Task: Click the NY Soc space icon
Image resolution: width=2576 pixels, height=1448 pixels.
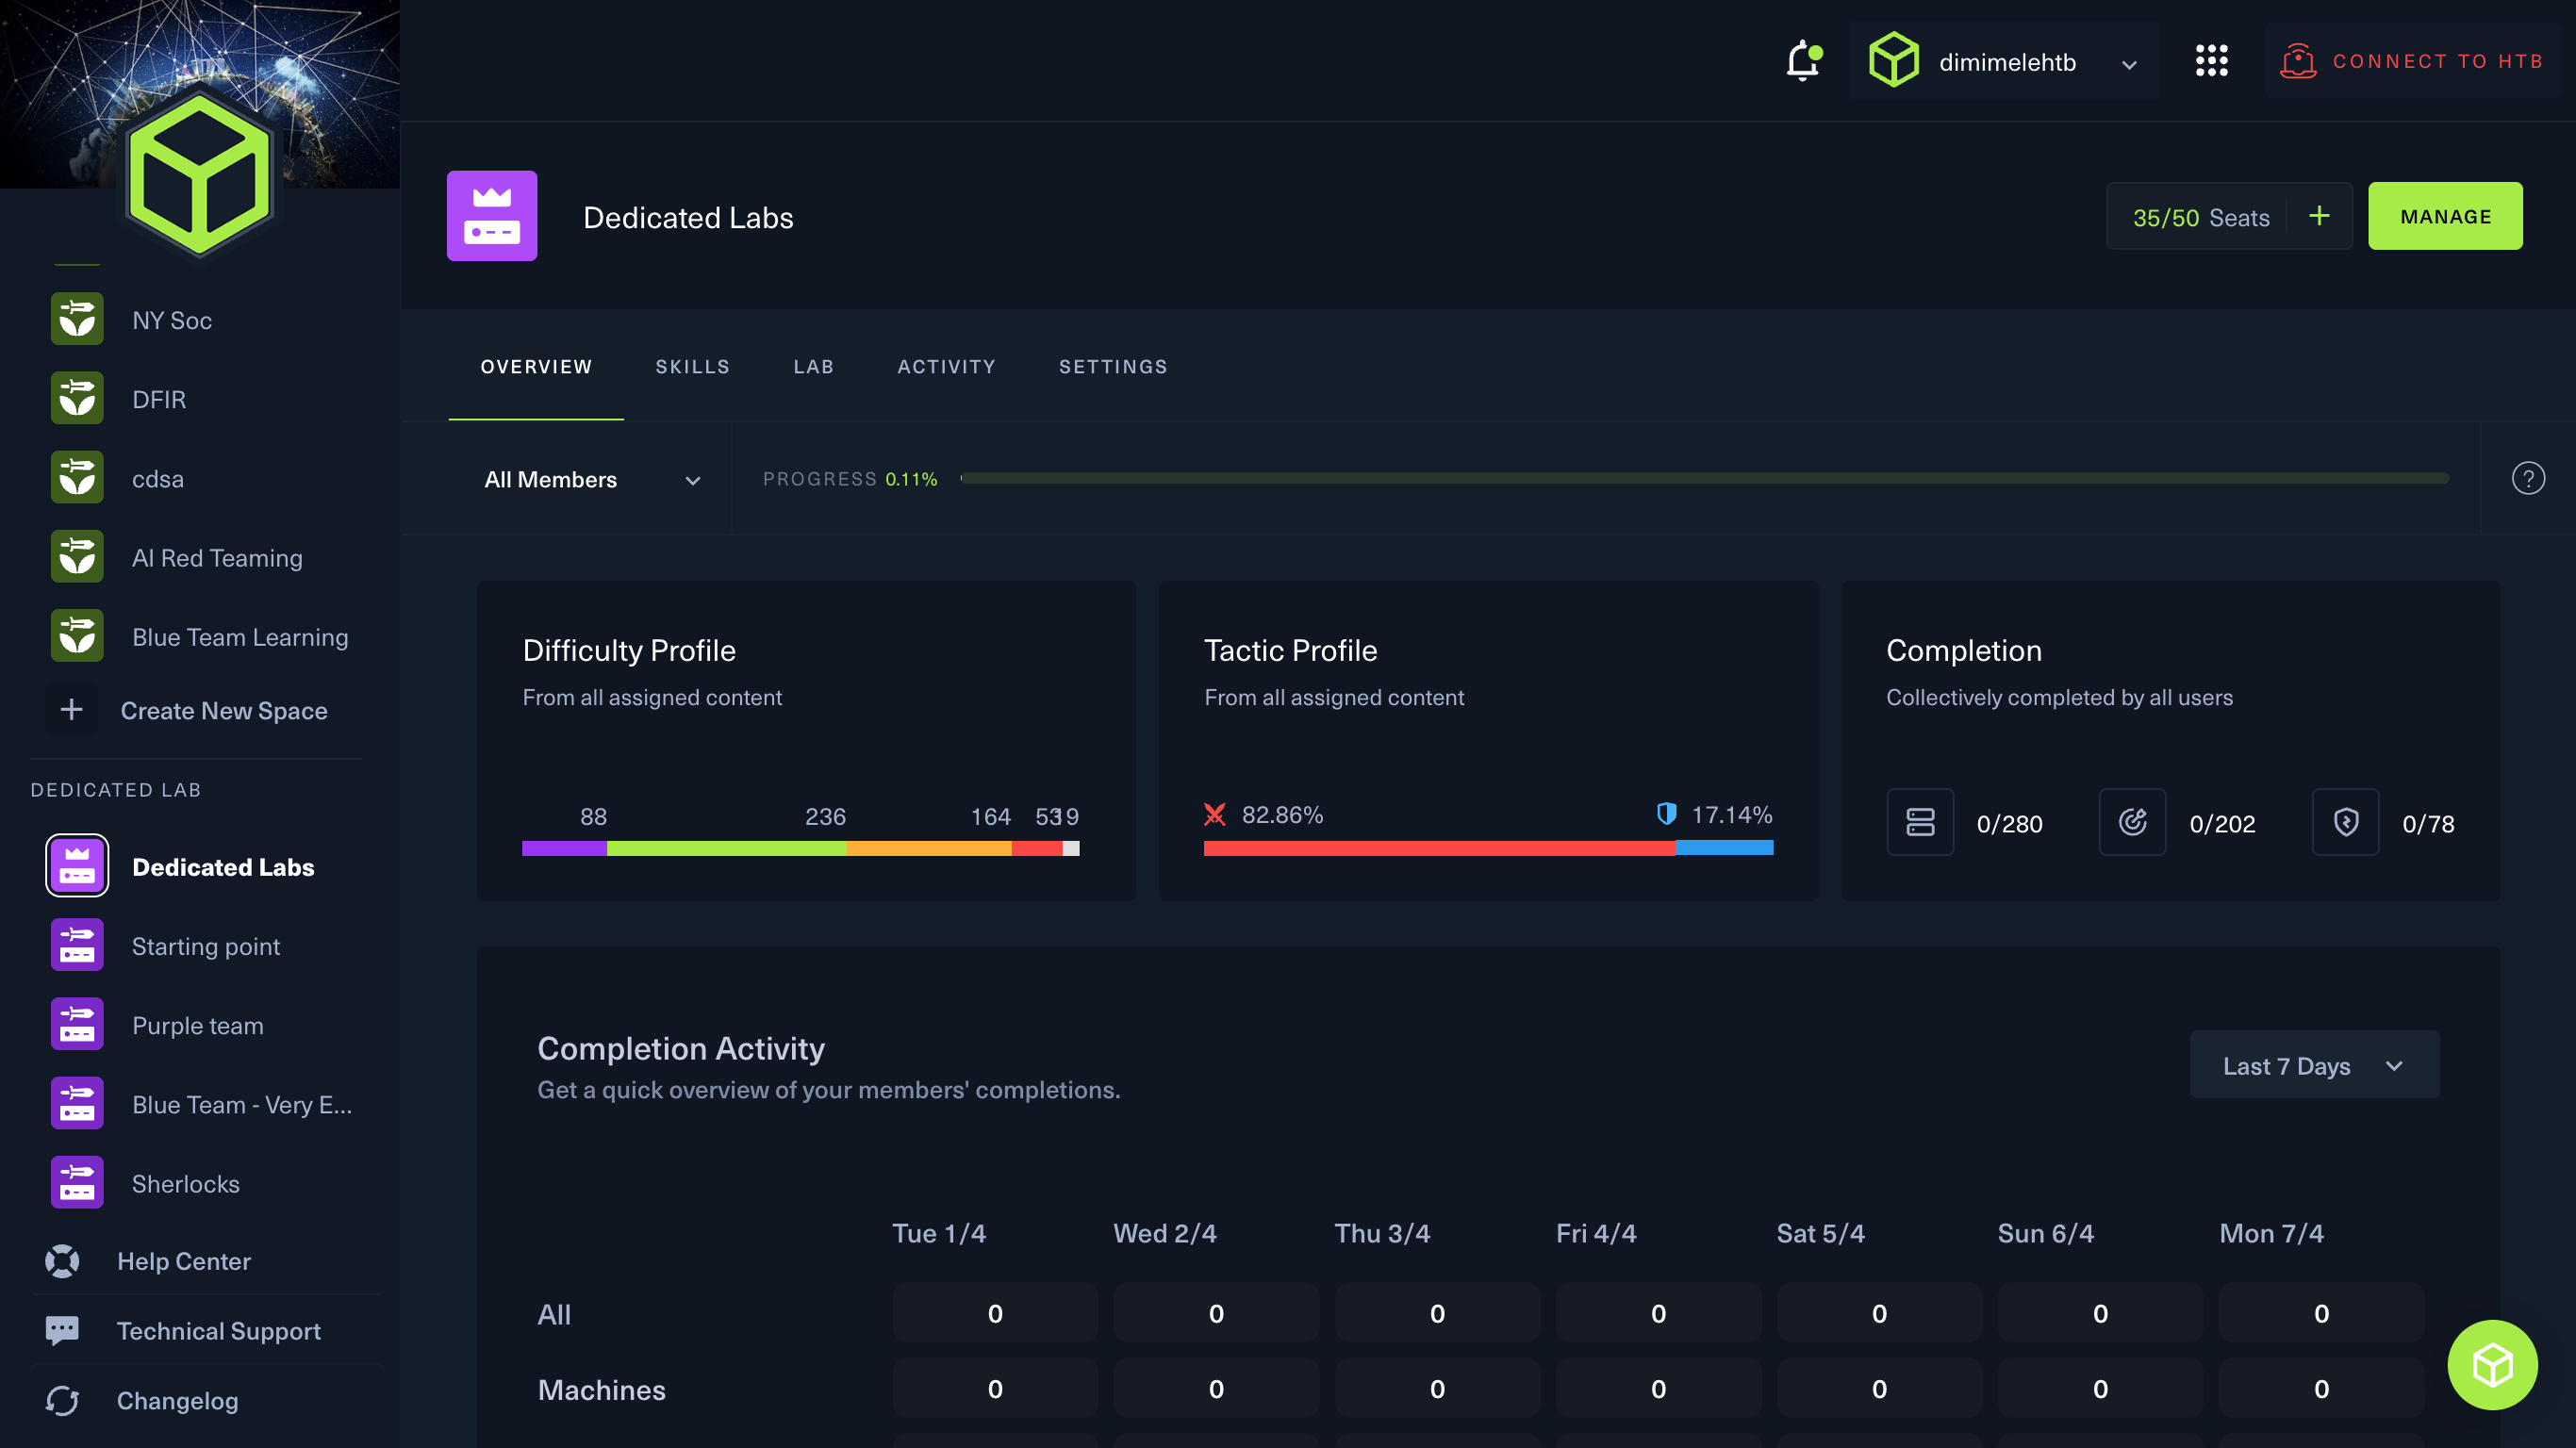Action: (x=77, y=320)
